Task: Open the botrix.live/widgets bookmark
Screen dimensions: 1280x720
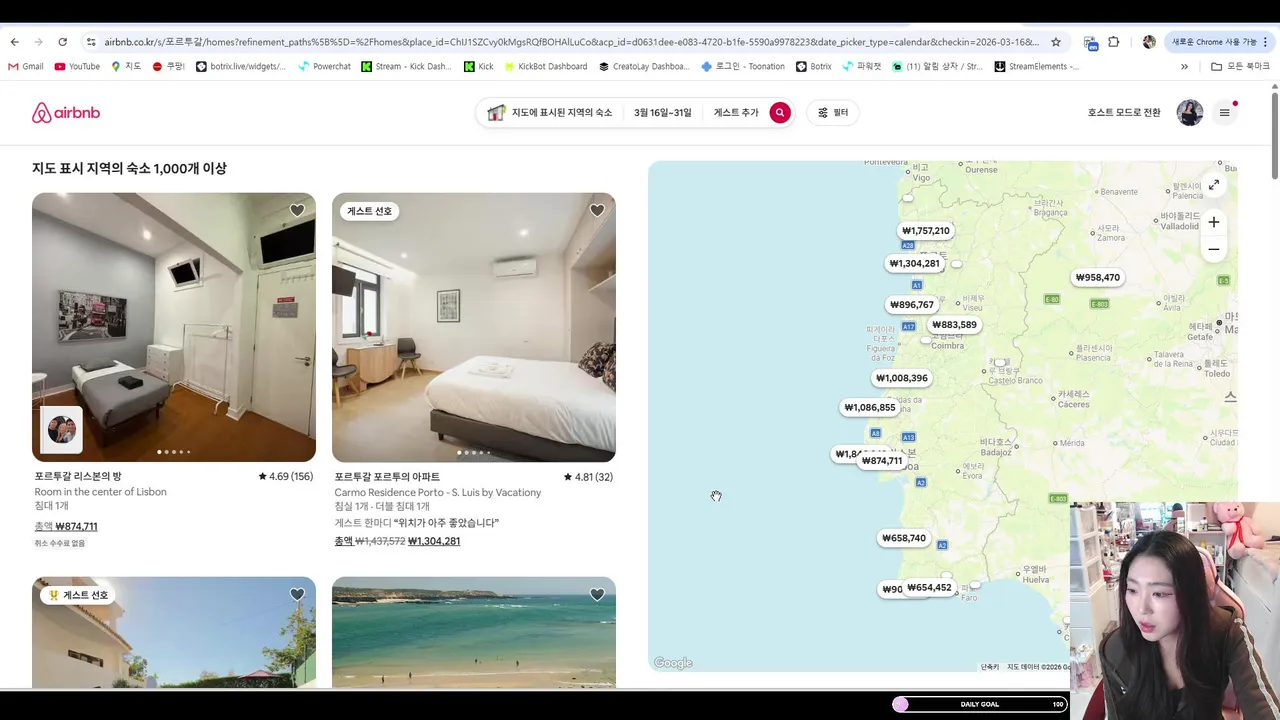Action: coord(241,67)
